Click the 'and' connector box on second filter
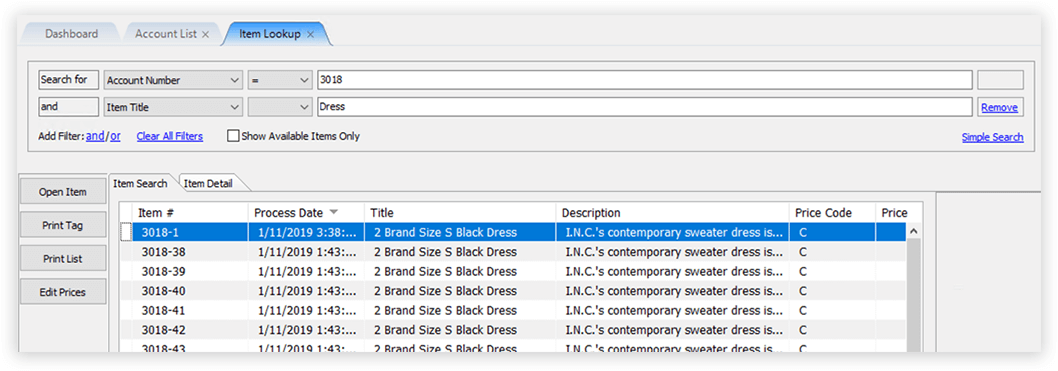1058x371 pixels. 68,107
